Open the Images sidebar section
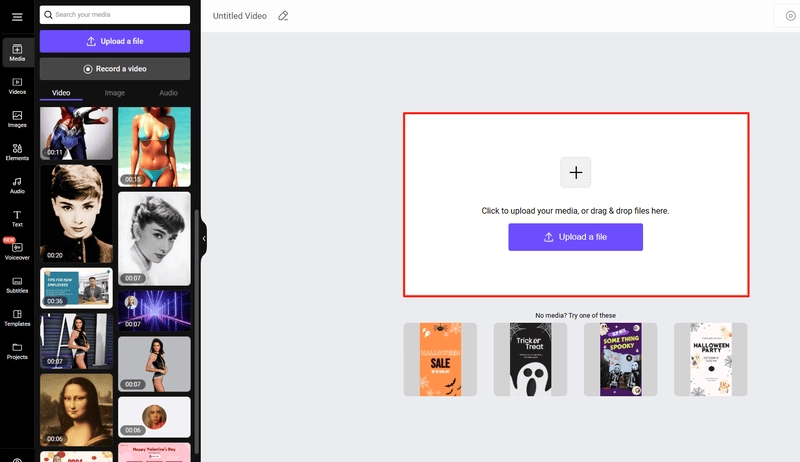Viewport: 800px width, 462px height. click(17, 119)
